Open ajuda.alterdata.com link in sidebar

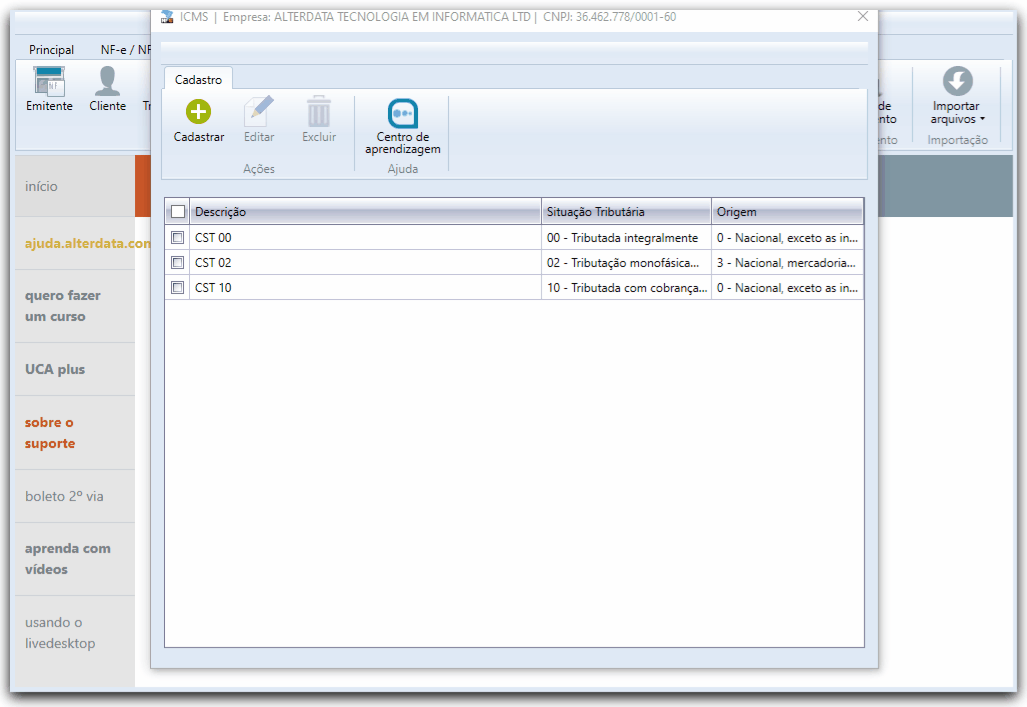click(x=87, y=243)
